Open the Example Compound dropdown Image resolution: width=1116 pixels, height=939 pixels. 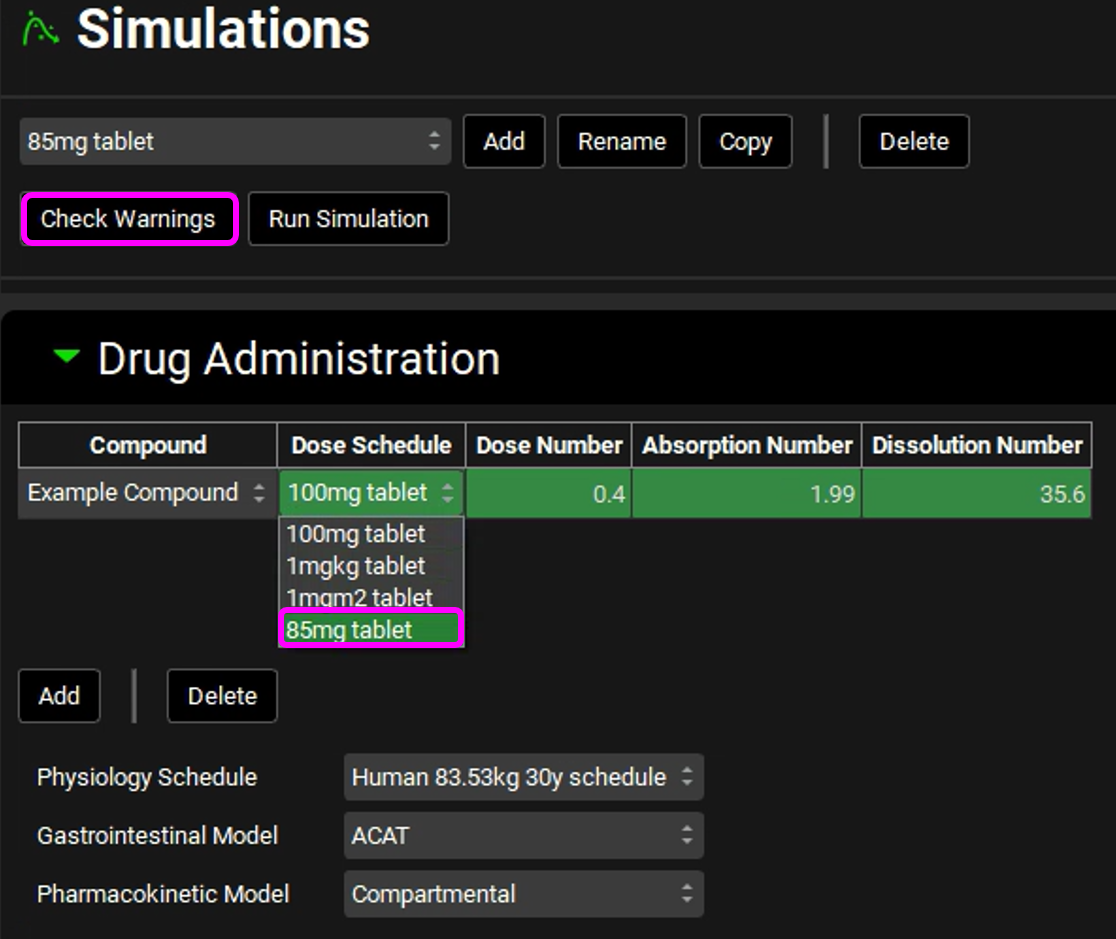[147, 493]
